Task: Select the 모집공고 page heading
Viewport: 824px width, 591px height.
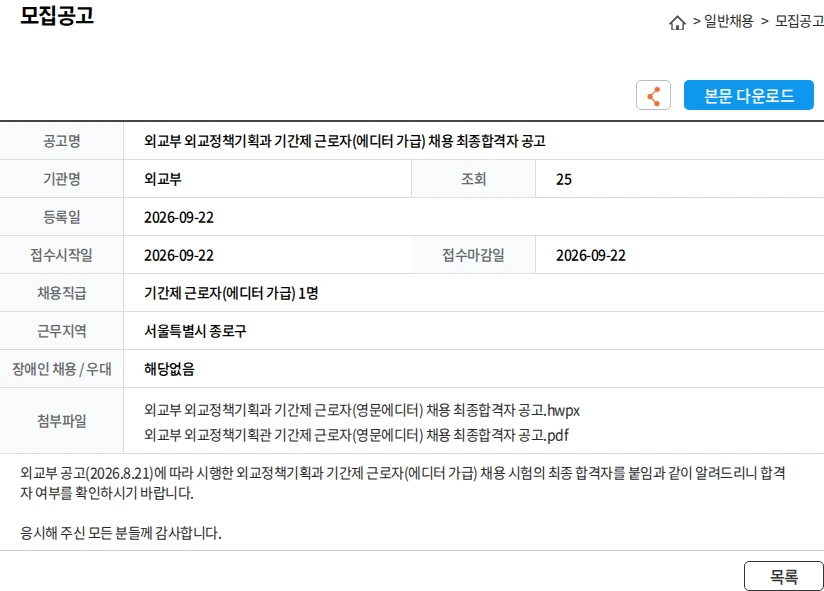Action: pos(57,15)
